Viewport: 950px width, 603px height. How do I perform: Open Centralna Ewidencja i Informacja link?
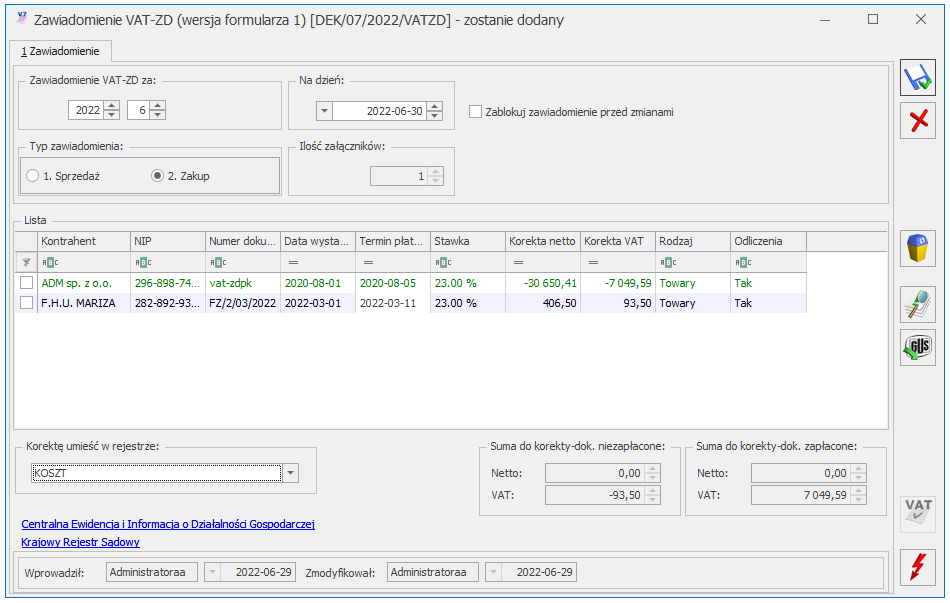coord(168,524)
